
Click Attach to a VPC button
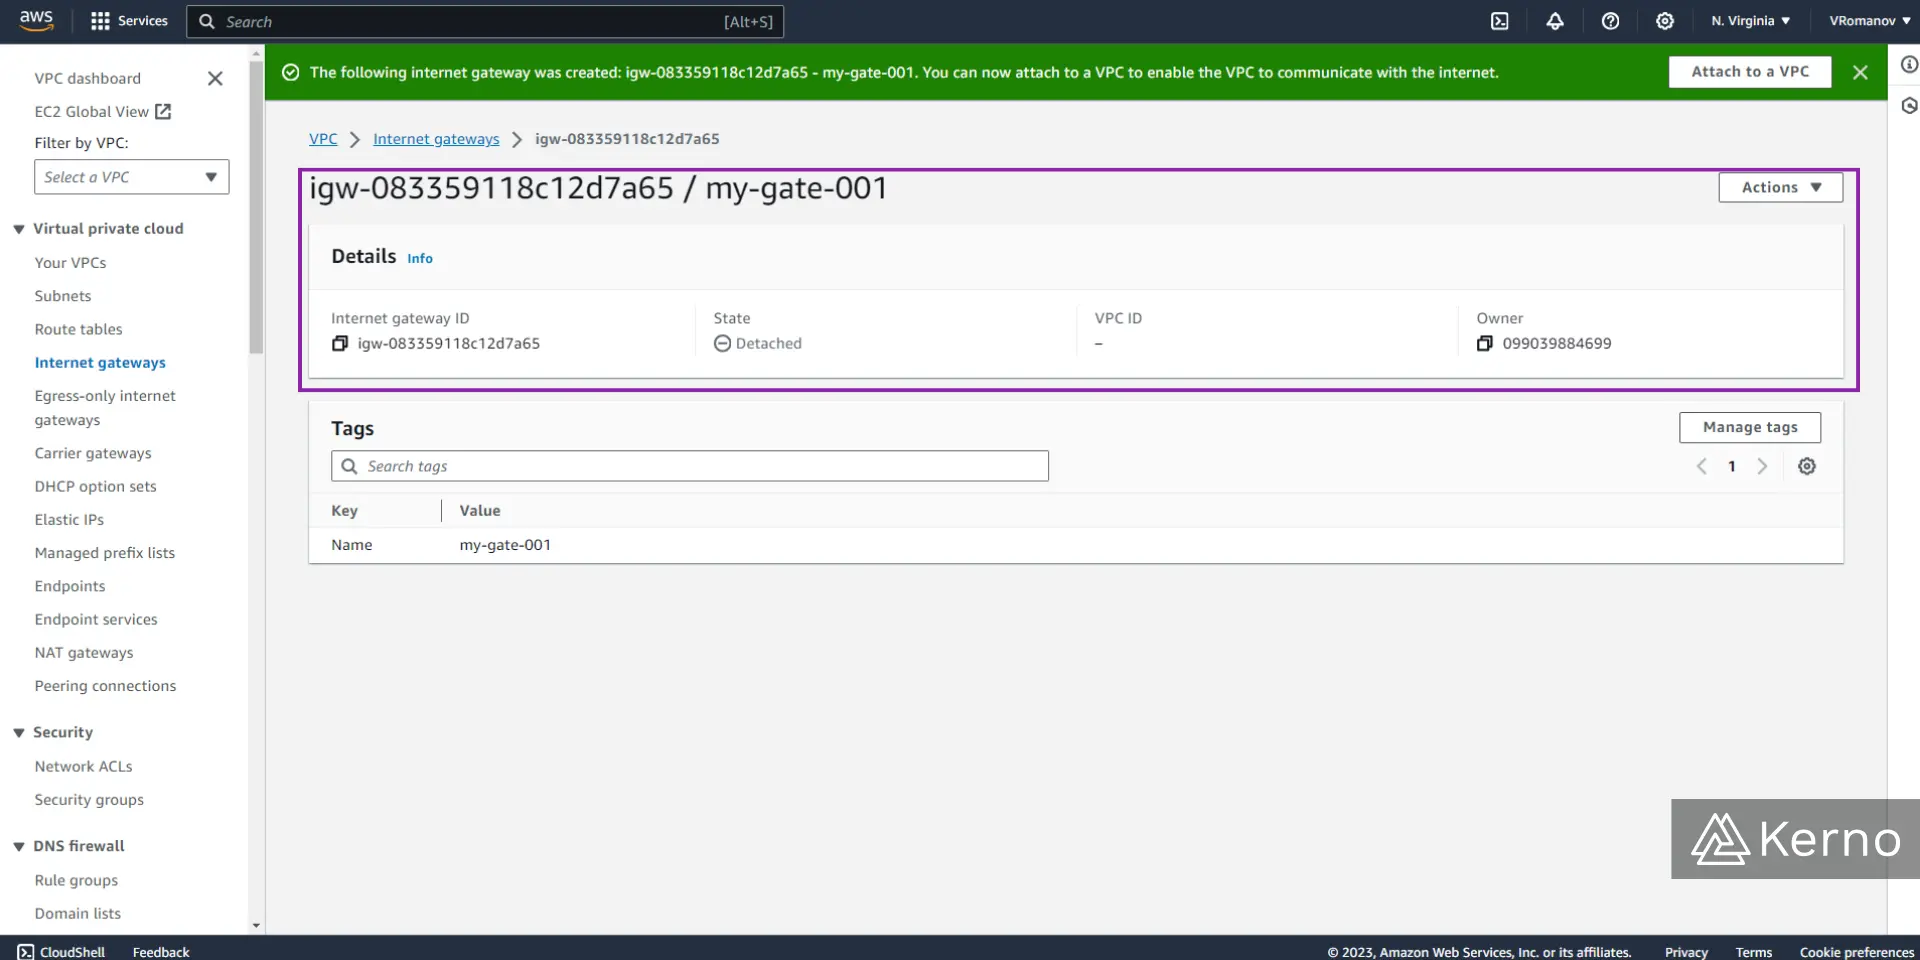click(1750, 72)
